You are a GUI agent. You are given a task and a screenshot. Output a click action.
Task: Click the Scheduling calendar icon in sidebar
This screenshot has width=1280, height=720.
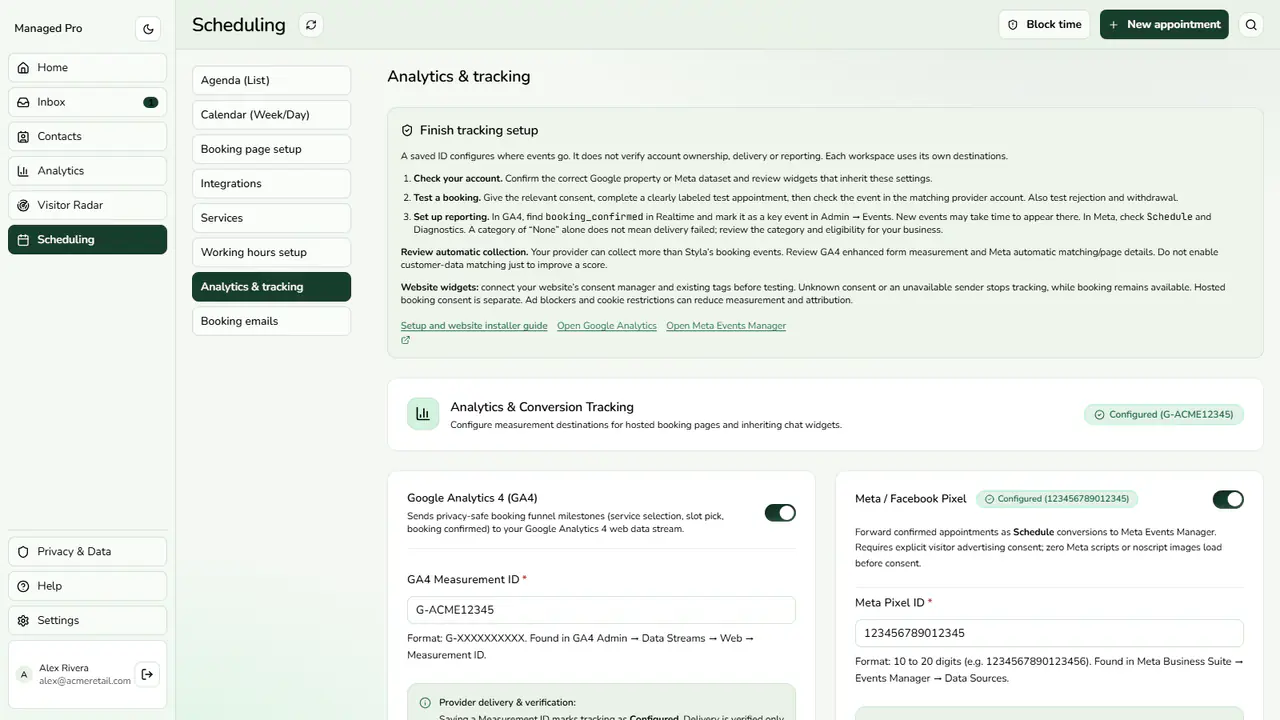24,240
